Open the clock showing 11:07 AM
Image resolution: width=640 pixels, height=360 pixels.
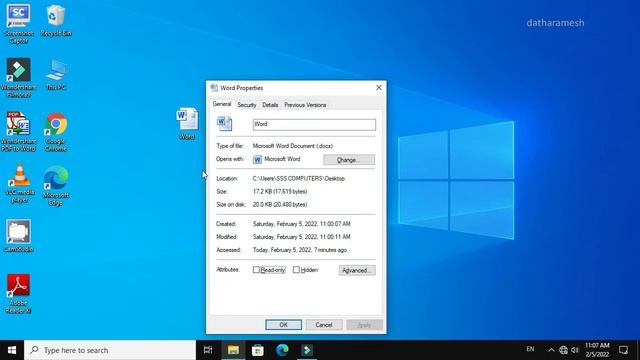point(597,350)
